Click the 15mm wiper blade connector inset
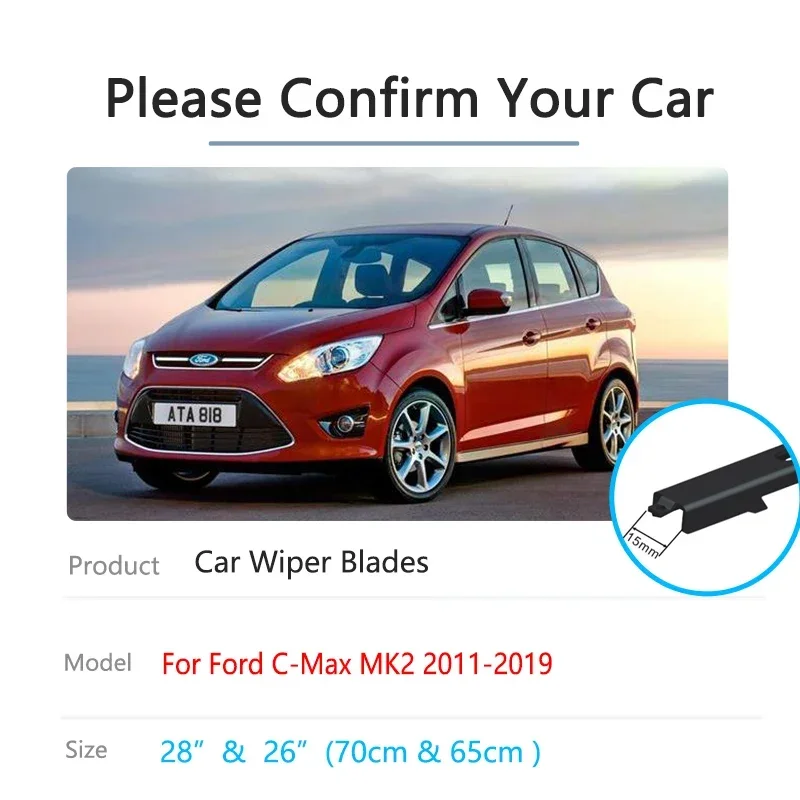800x800 pixels. point(707,497)
